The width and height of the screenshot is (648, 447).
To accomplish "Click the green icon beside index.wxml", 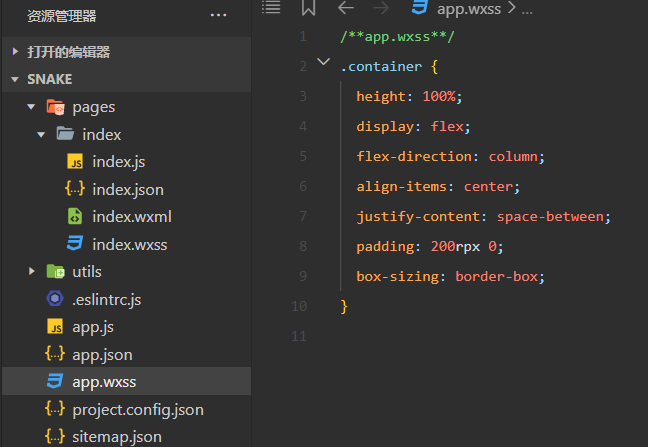I will pos(75,216).
